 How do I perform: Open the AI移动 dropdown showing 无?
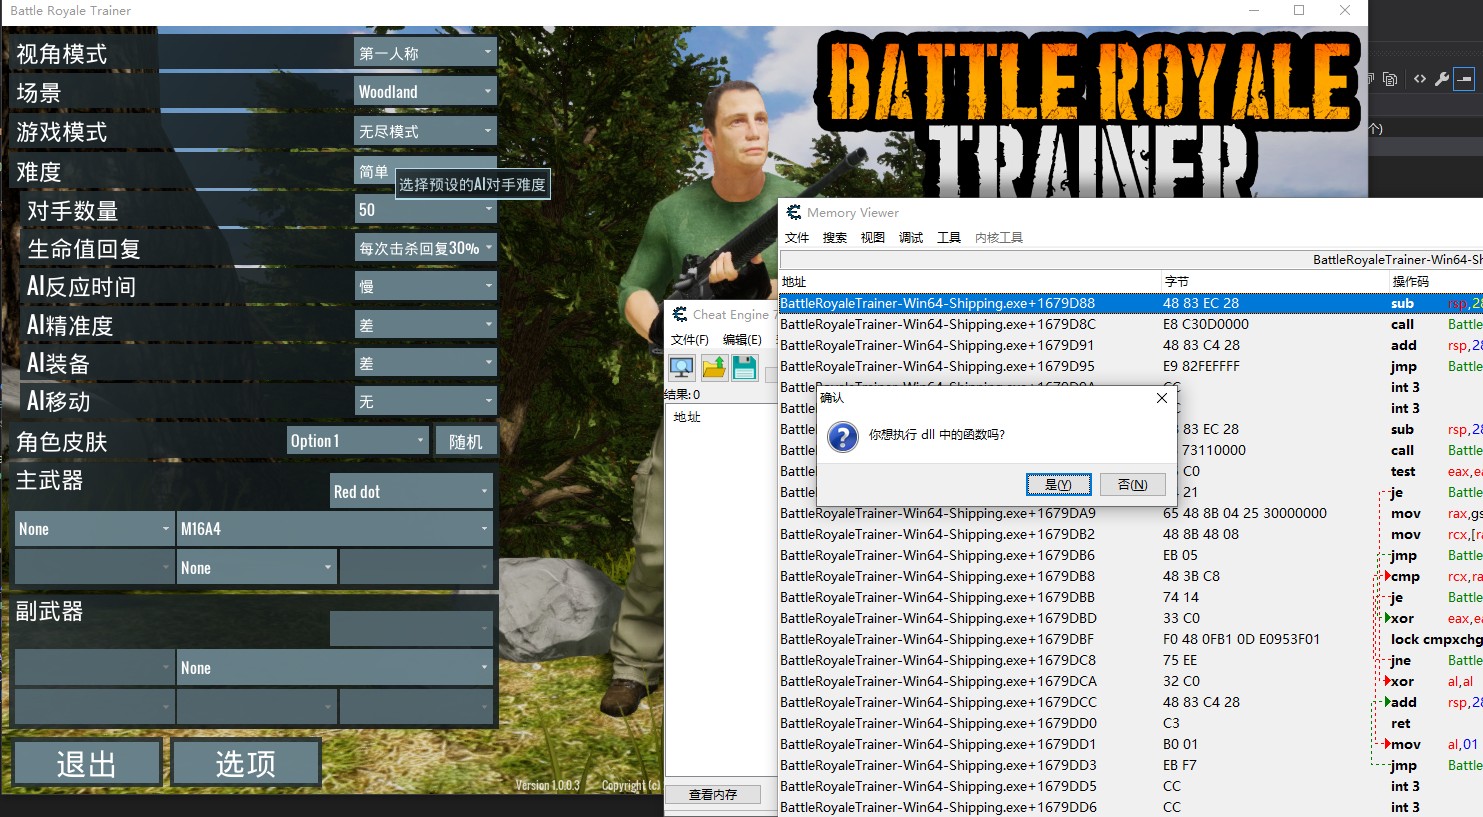(426, 401)
